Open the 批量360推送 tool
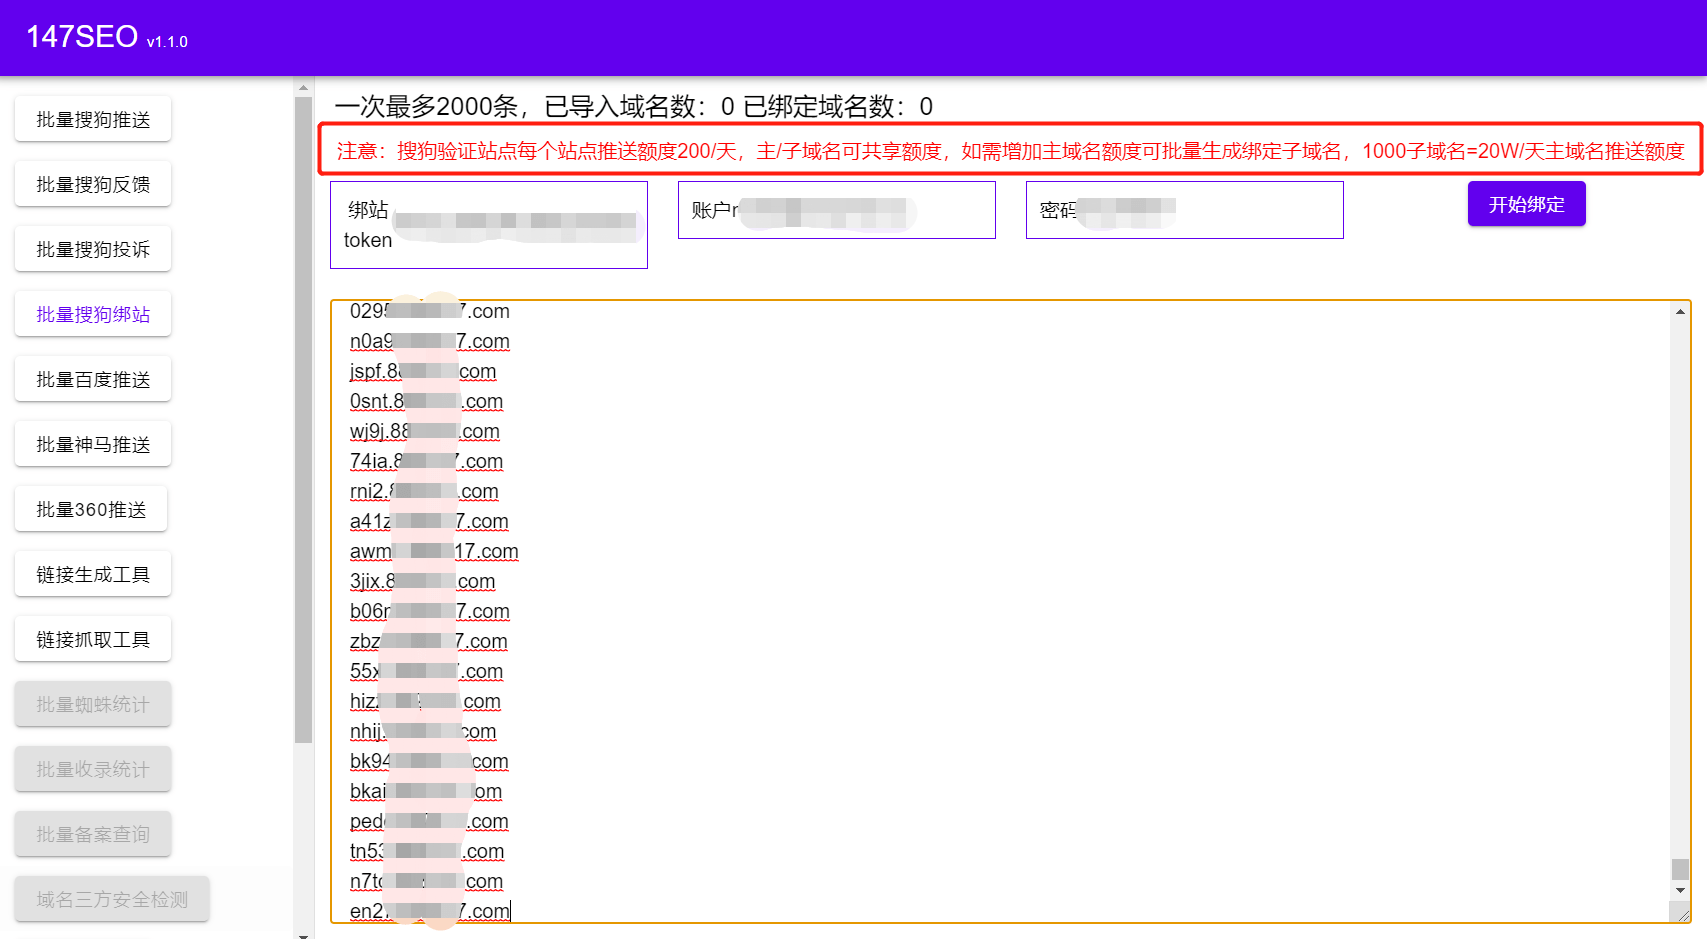The image size is (1707, 939). tap(90, 508)
